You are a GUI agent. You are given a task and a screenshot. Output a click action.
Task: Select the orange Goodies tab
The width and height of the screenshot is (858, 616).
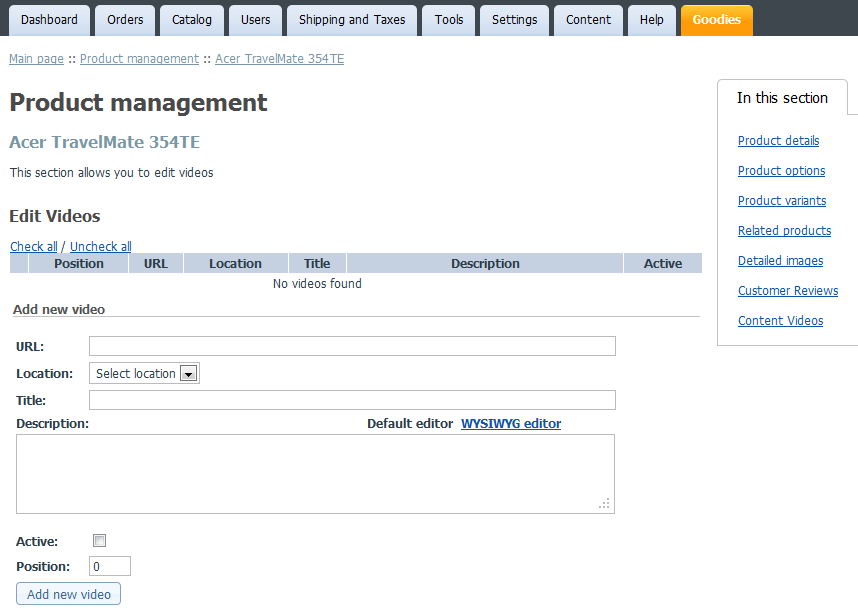click(717, 20)
